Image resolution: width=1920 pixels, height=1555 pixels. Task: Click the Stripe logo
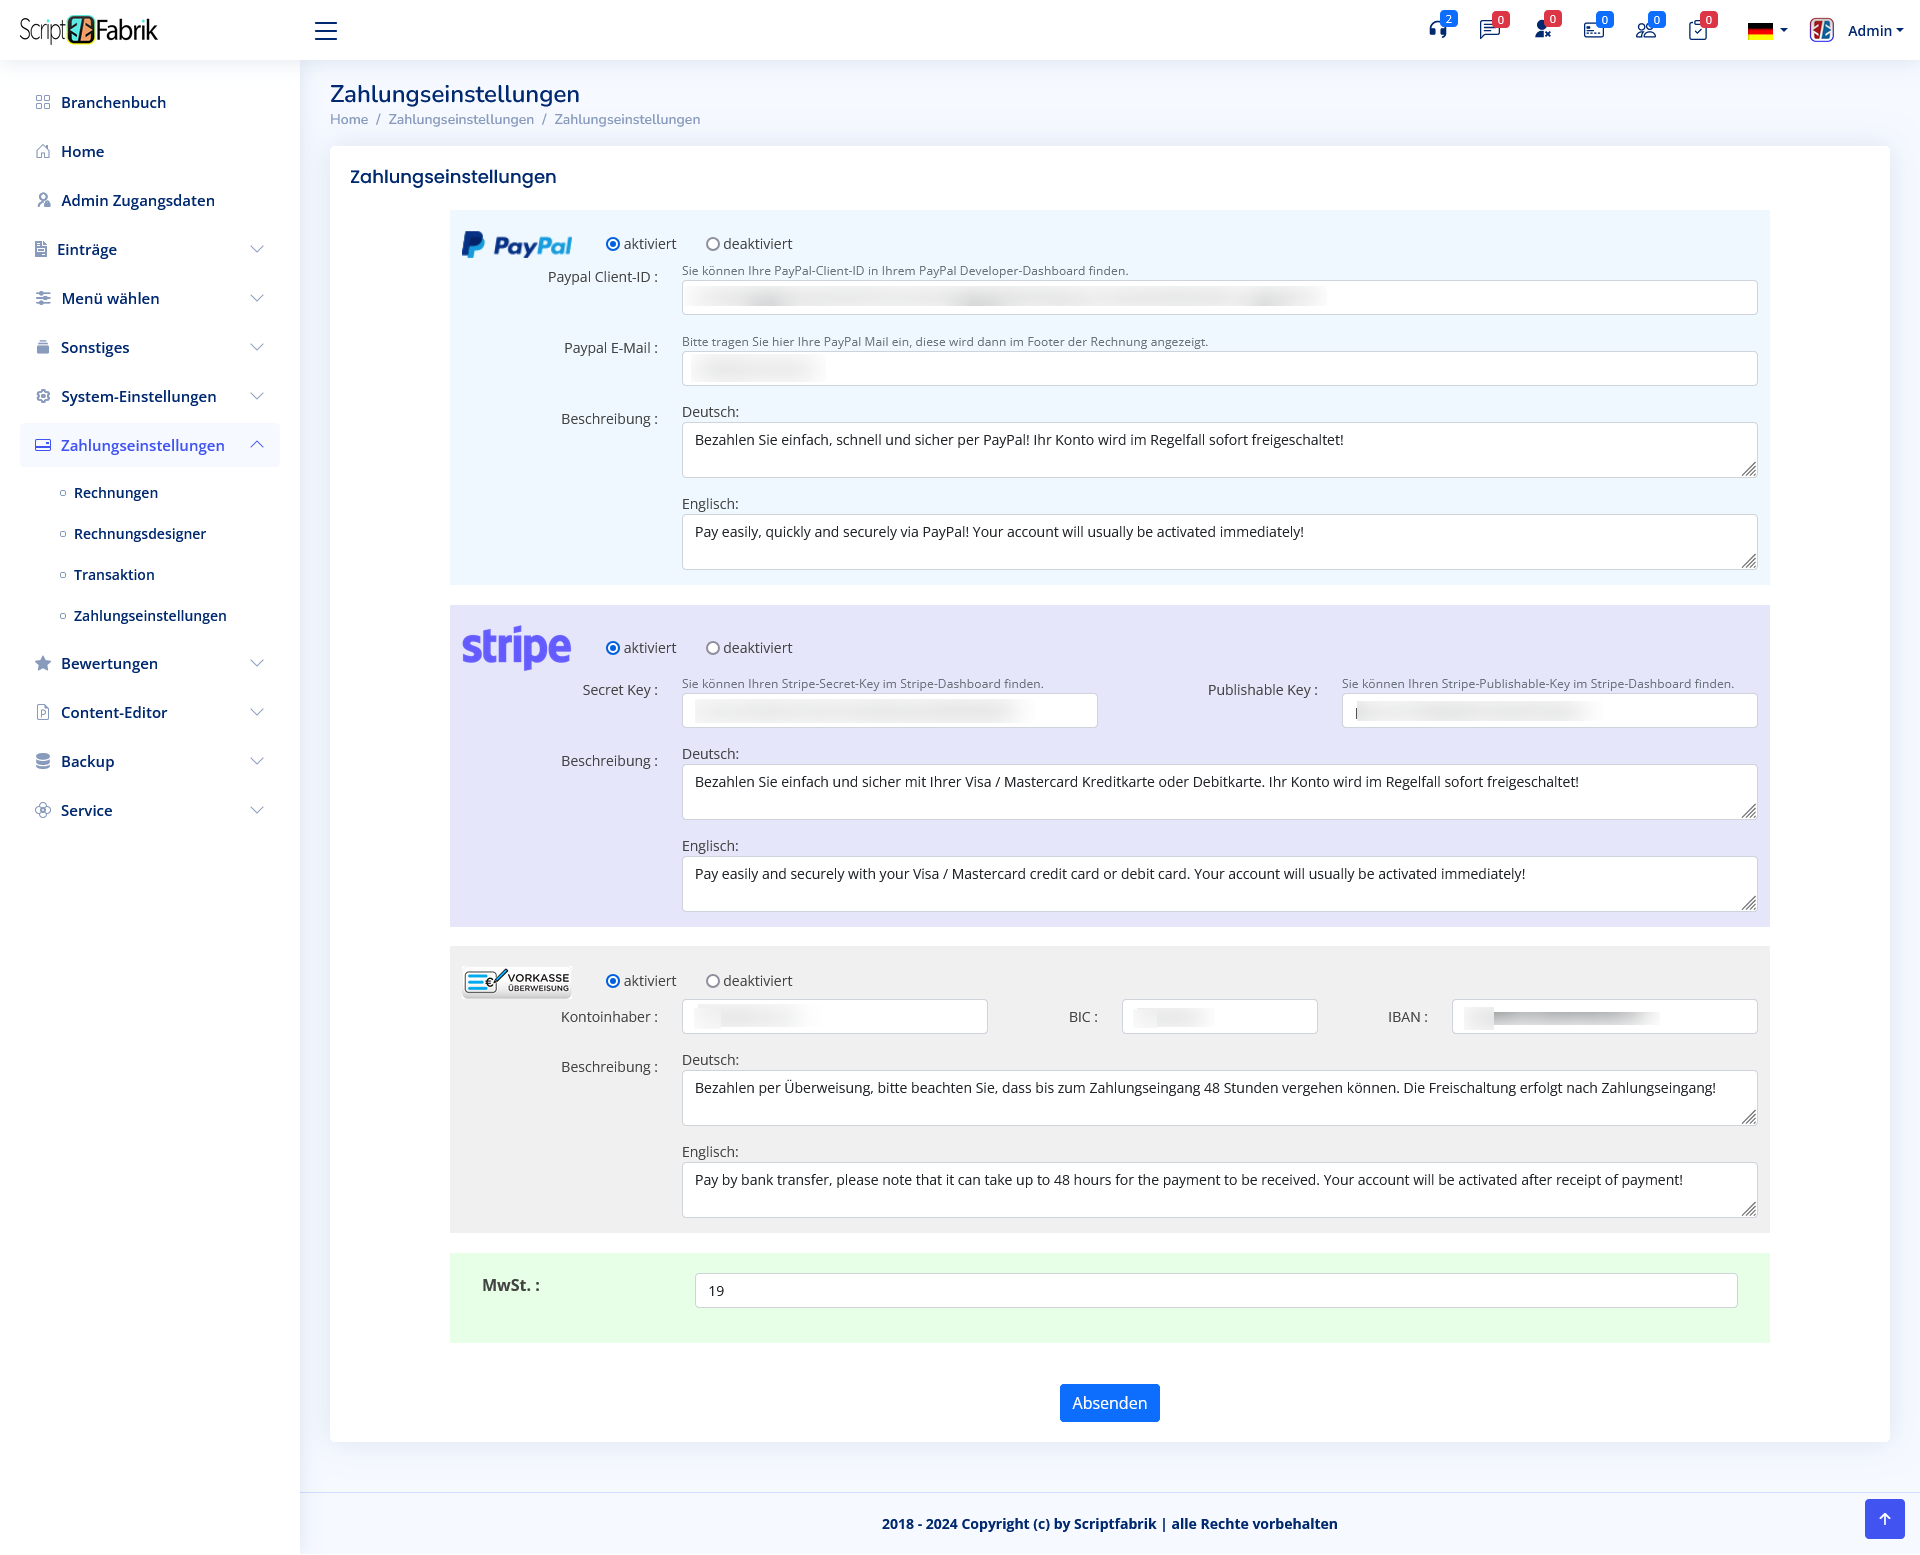click(516, 647)
